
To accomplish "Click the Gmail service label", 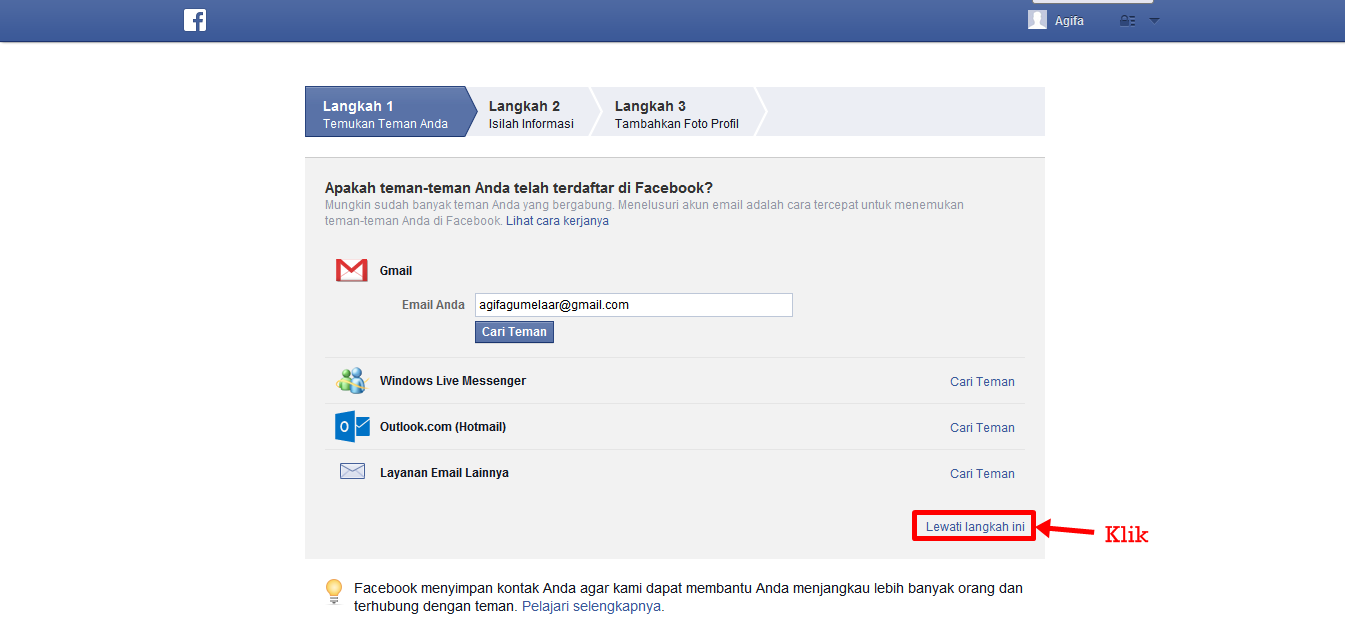I will [396, 271].
